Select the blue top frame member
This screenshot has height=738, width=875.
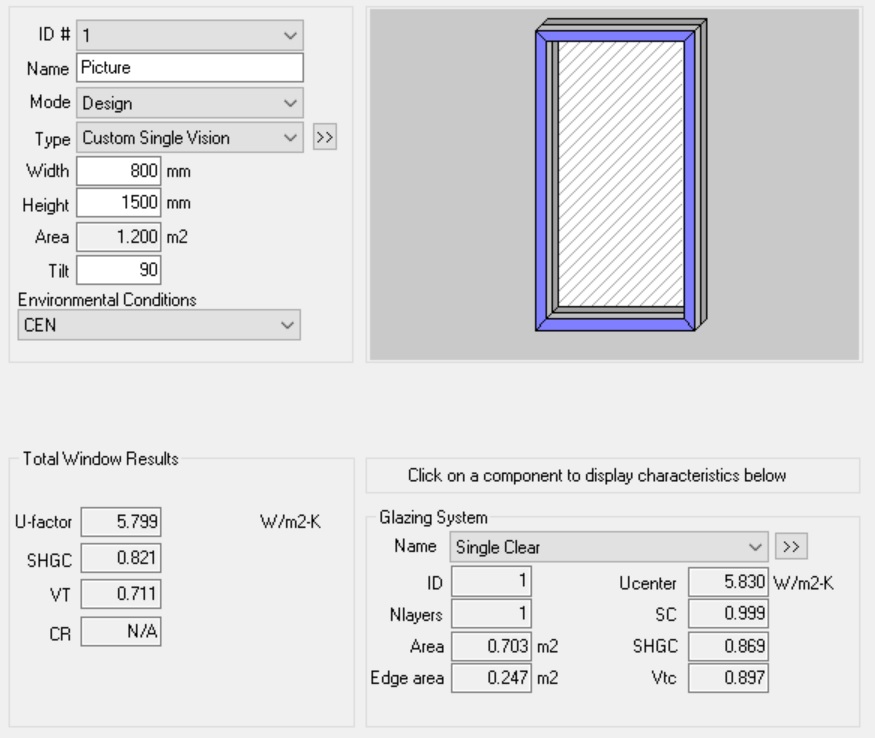pos(615,36)
